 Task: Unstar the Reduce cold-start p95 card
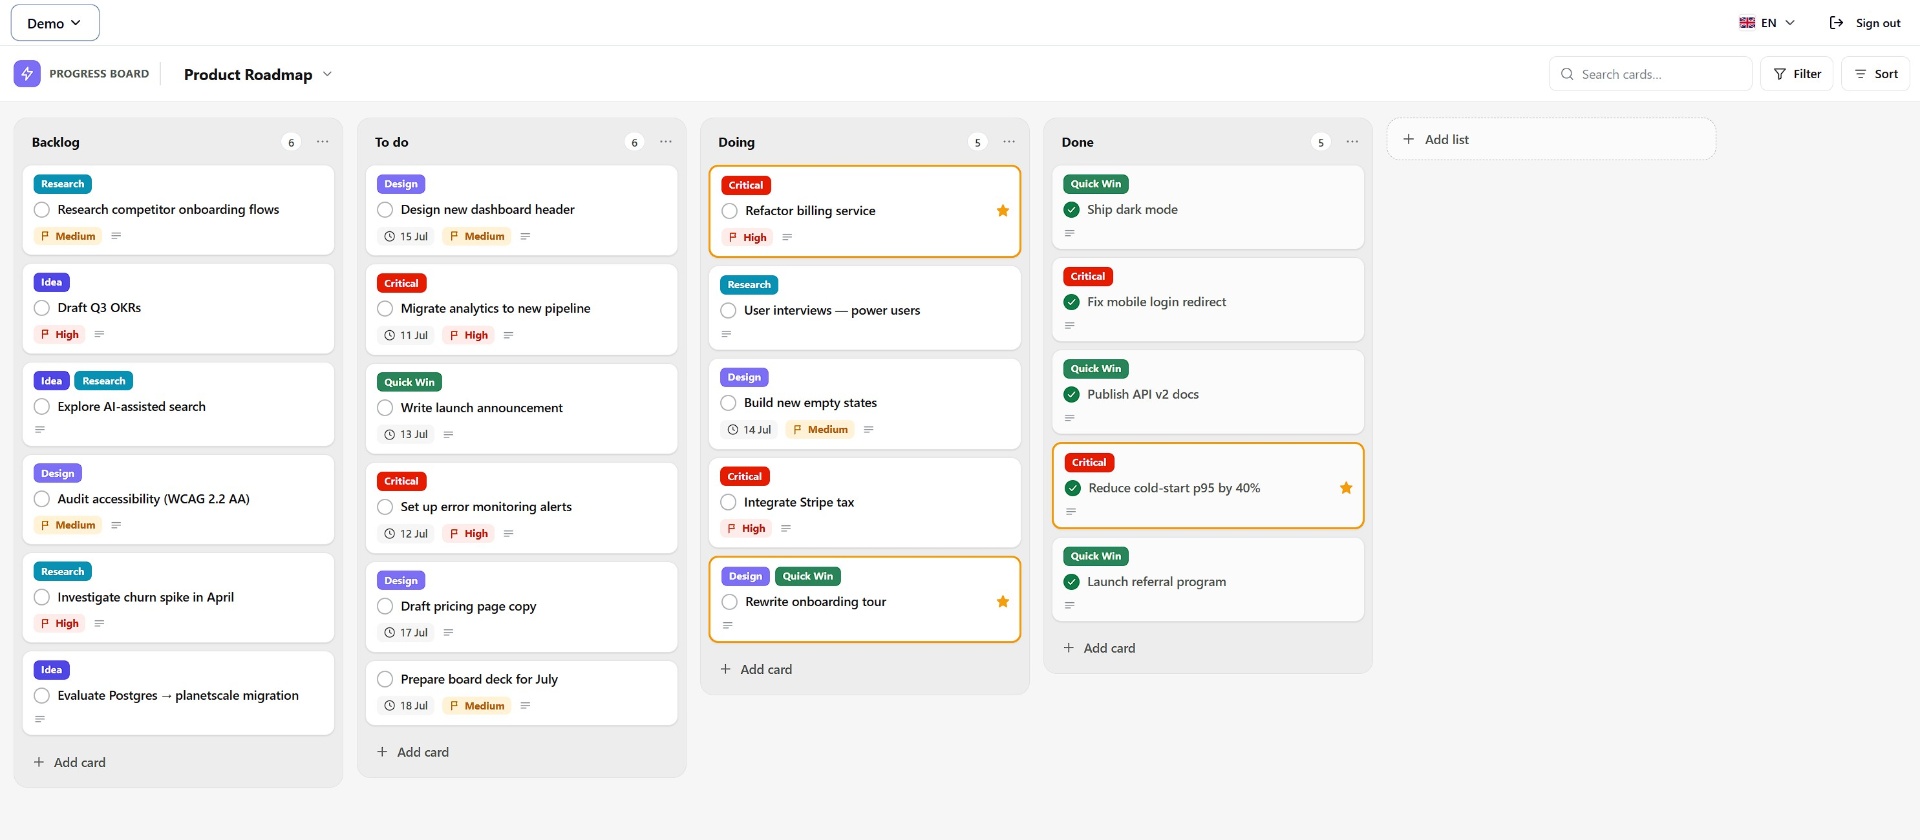[x=1346, y=488]
